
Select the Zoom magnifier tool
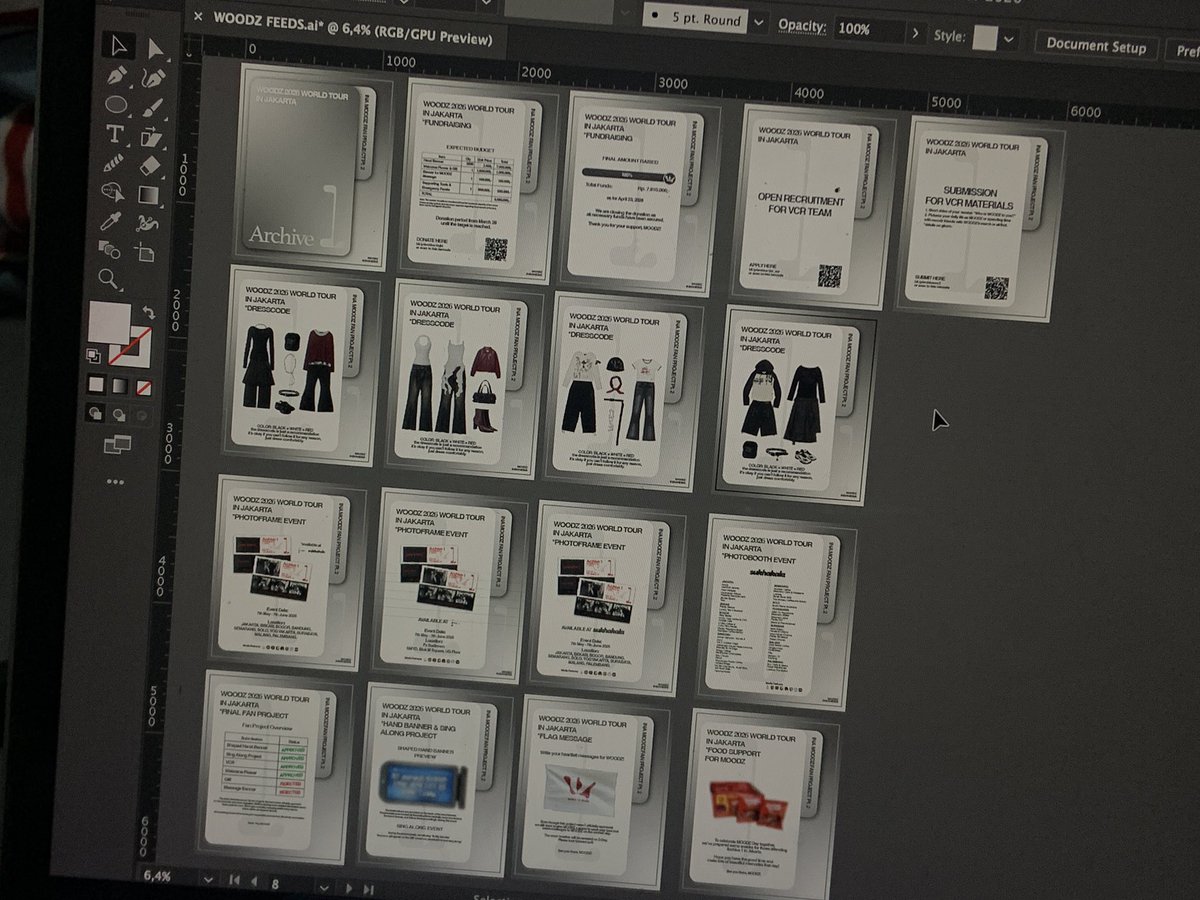tap(109, 279)
